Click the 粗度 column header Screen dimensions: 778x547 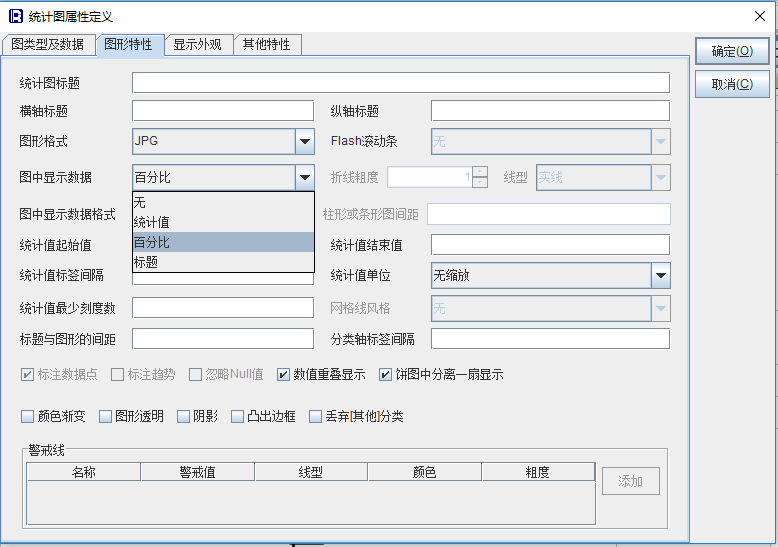(x=538, y=472)
